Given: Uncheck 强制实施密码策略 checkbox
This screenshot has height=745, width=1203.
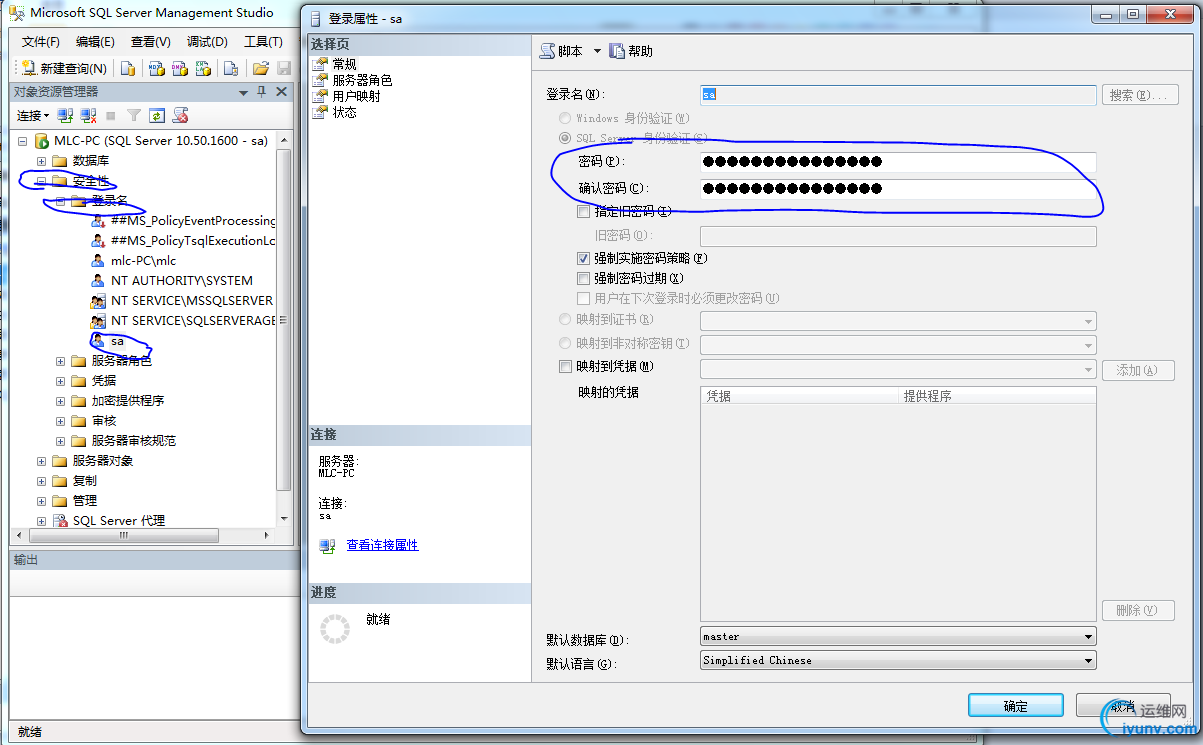Looking at the screenshot, I should [x=584, y=258].
